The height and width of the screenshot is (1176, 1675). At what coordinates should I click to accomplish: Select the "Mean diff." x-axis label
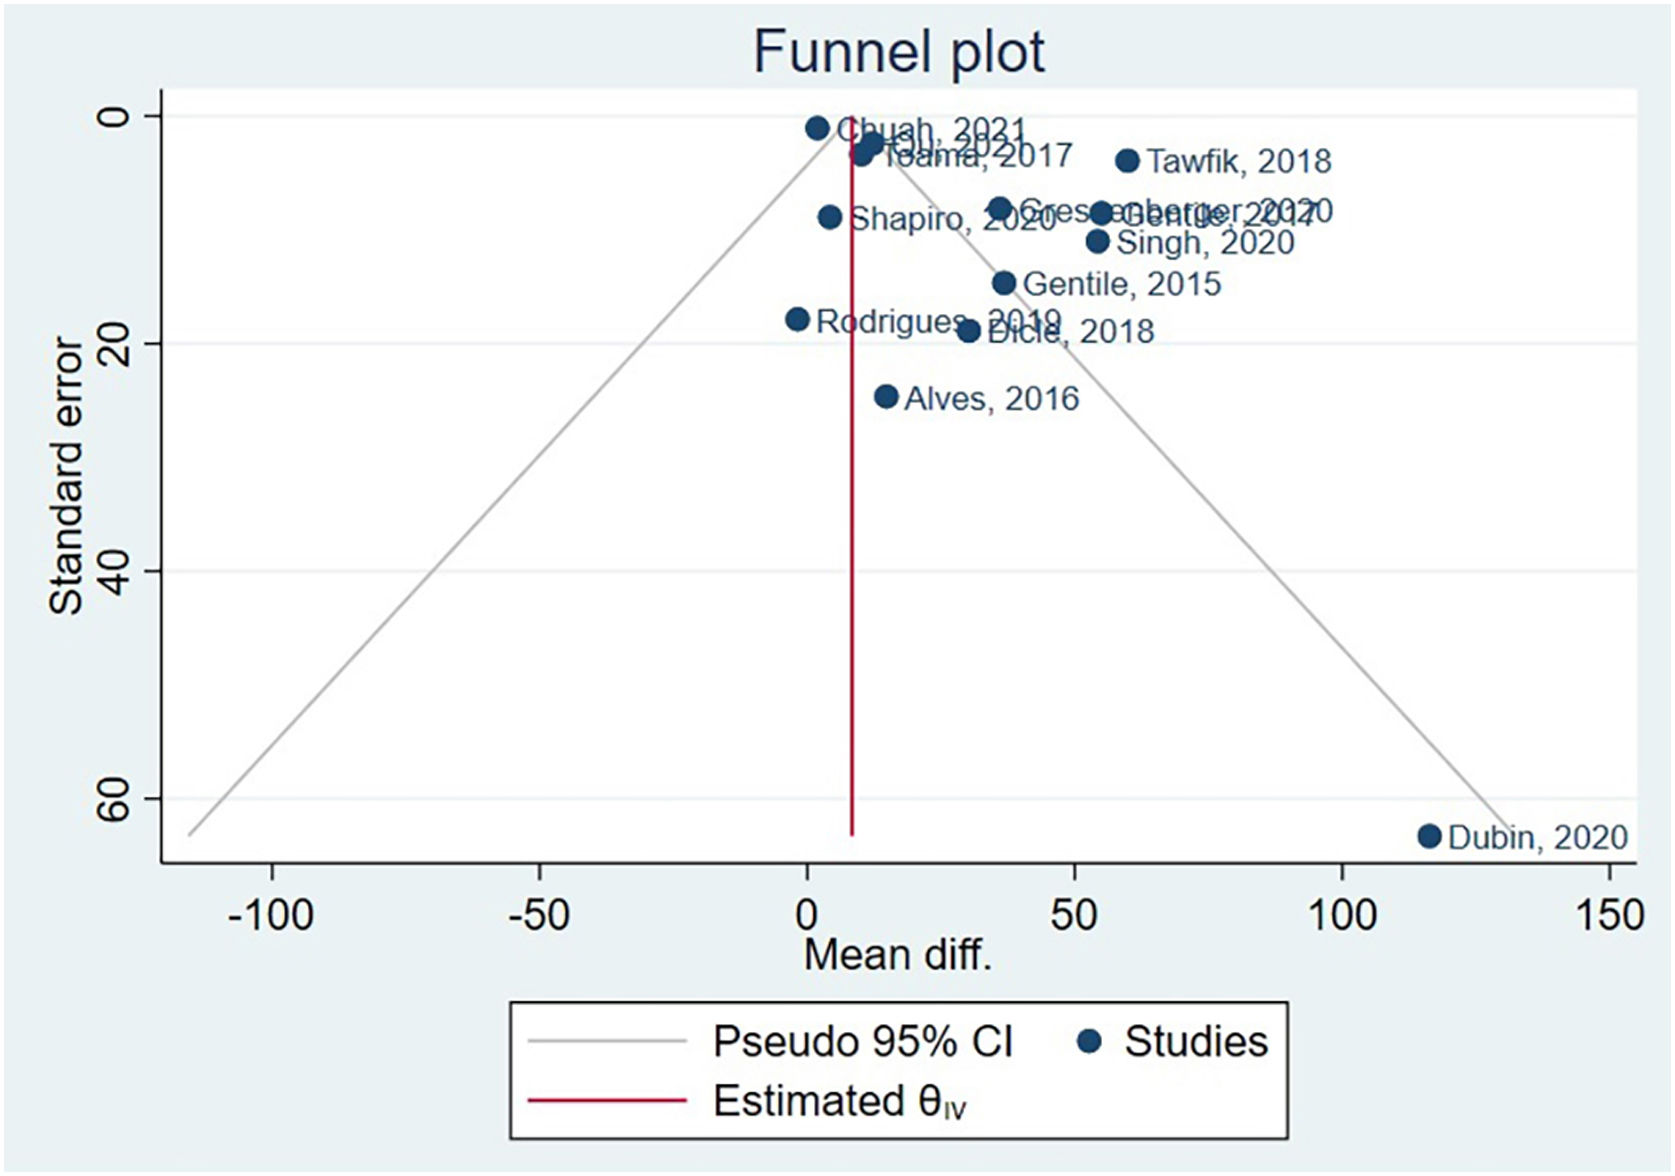897,955
